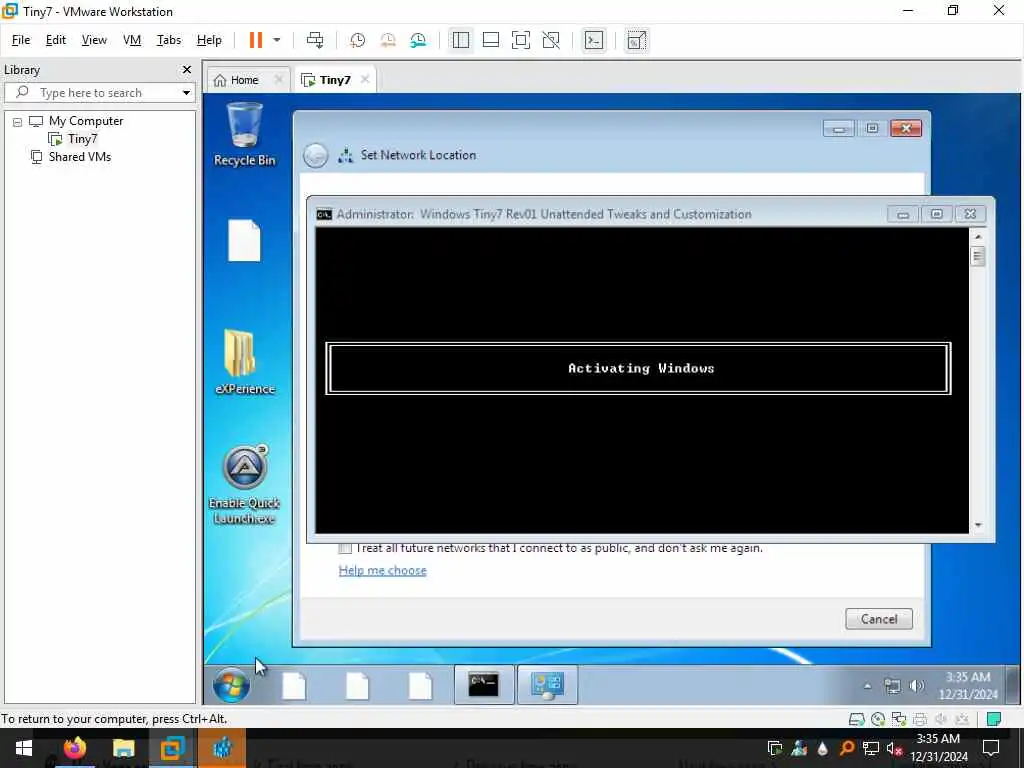Click the guest volume tray icon
The image size is (1024, 768).
point(916,686)
